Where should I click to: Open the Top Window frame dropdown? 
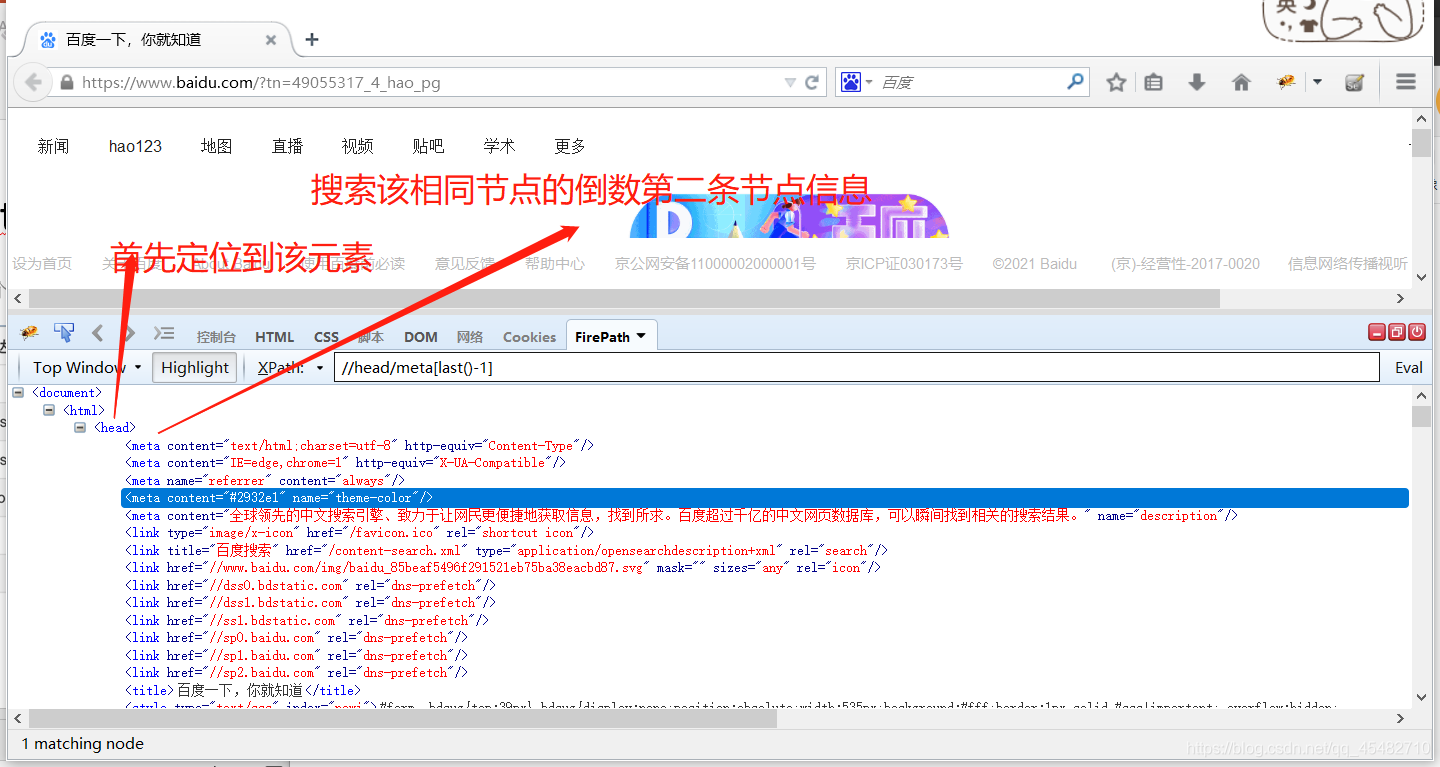[86, 368]
